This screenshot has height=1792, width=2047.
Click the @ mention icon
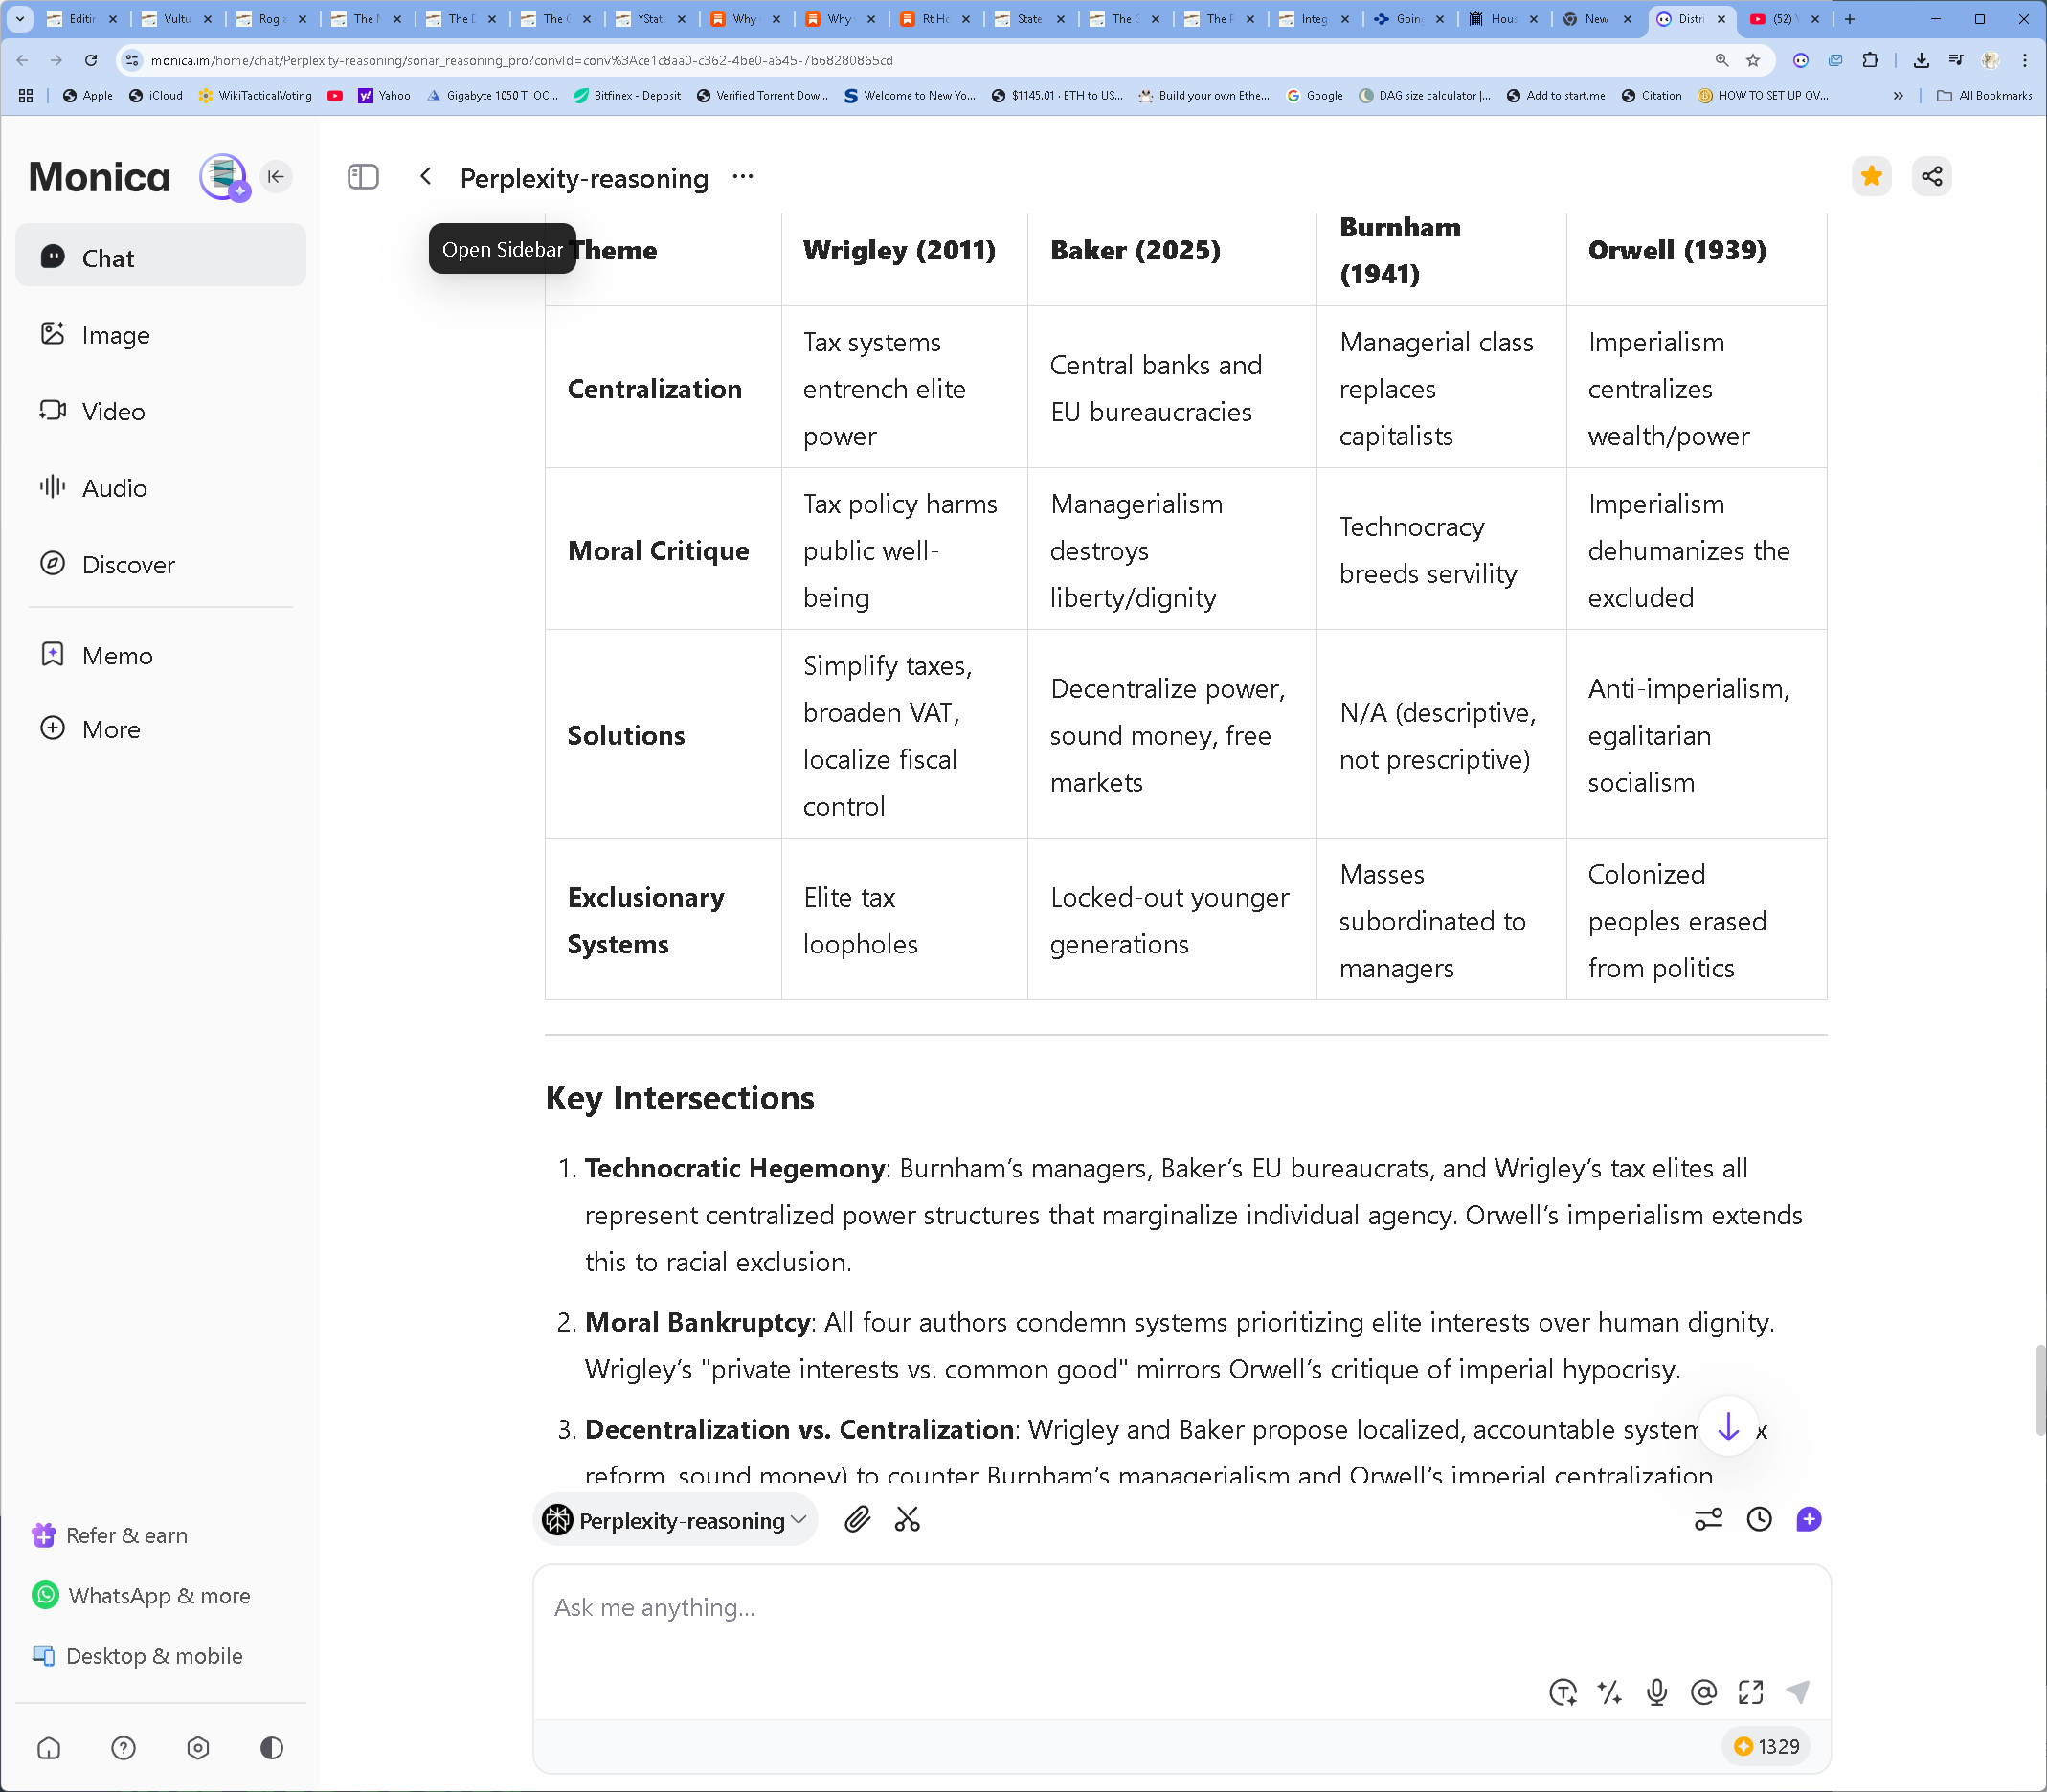tap(1704, 1692)
